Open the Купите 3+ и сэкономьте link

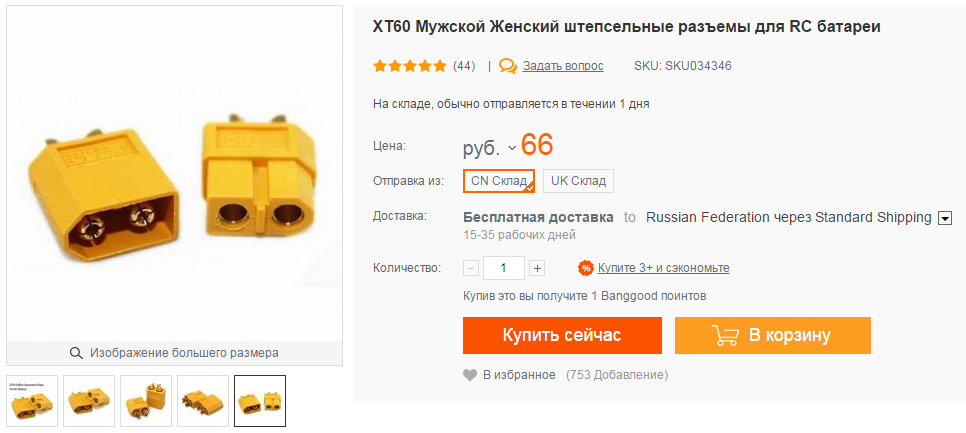coord(664,268)
